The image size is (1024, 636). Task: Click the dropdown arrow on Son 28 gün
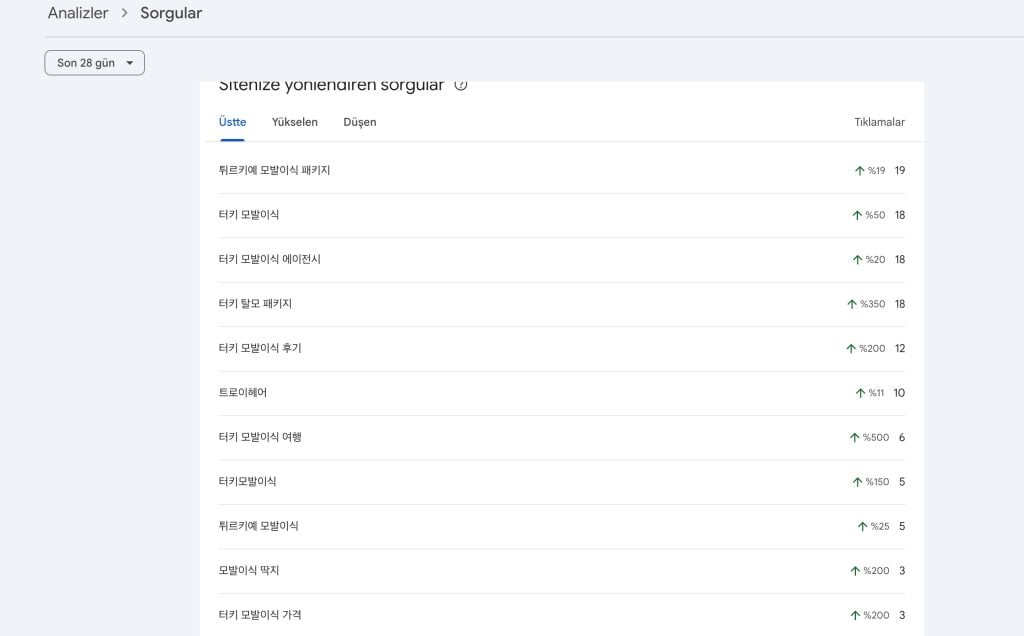tap(130, 63)
